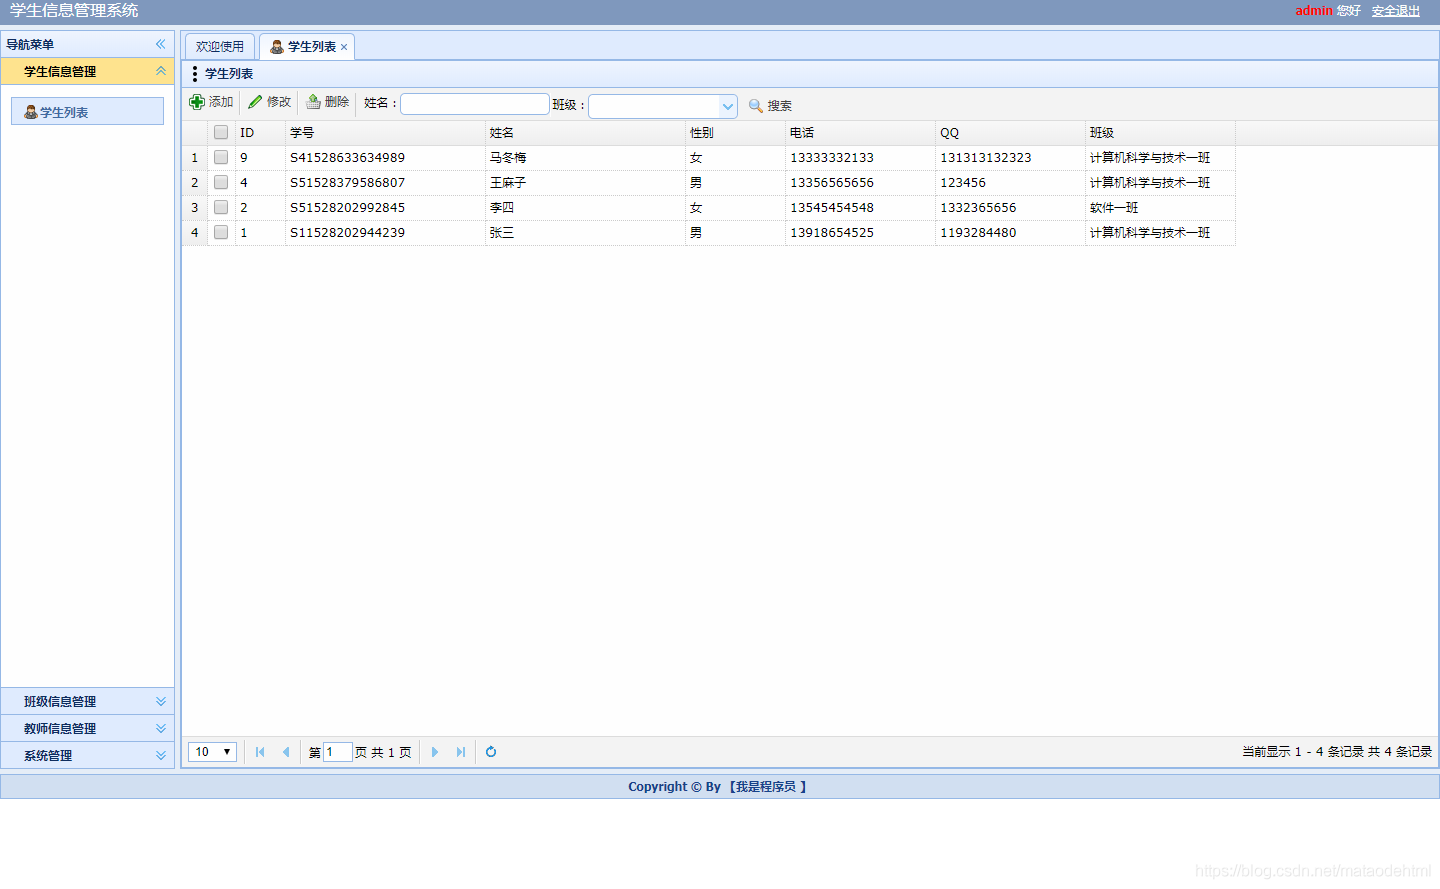Screen dimensions: 1440x889
Task: Expand the 教师信息管理 accordion section
Action: point(160,728)
